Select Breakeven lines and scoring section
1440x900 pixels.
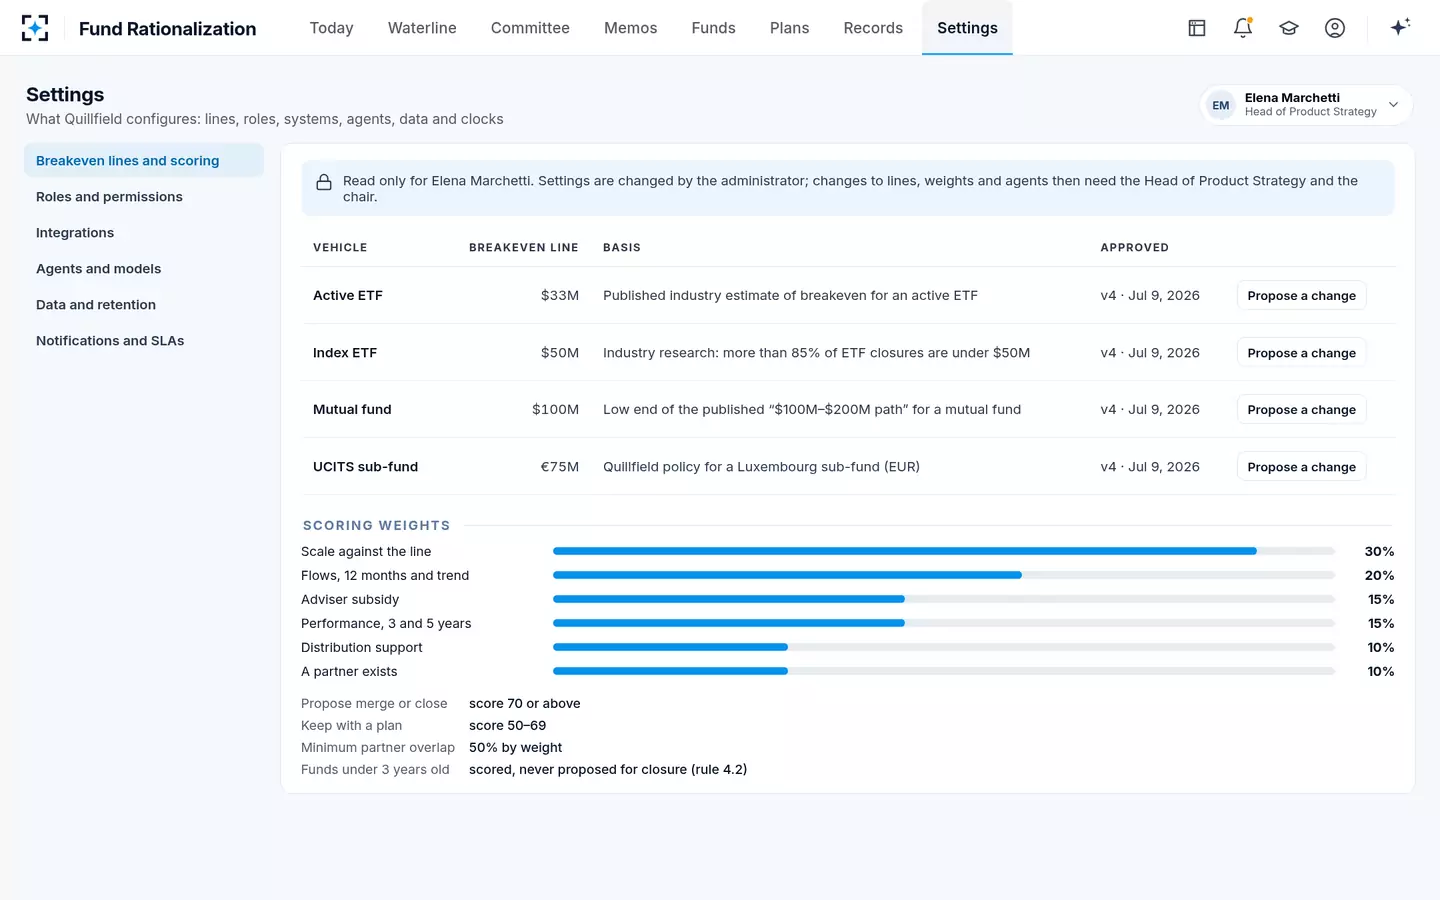pos(144,160)
